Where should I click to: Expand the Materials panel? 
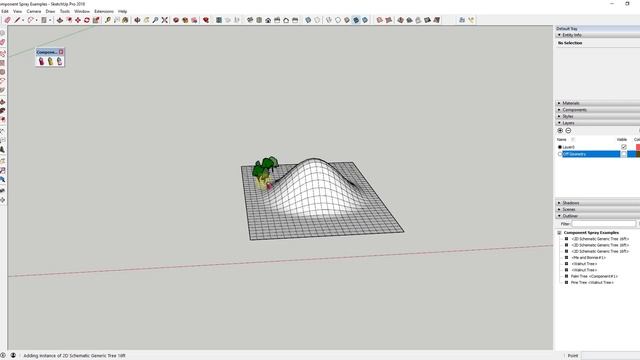click(x=559, y=103)
